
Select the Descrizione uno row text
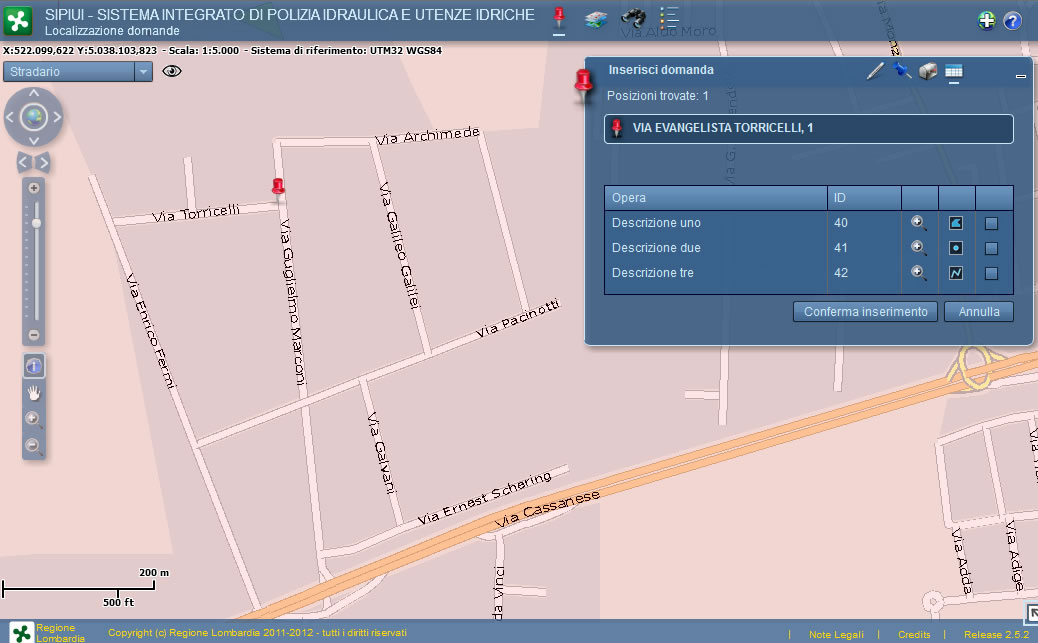[x=656, y=223]
